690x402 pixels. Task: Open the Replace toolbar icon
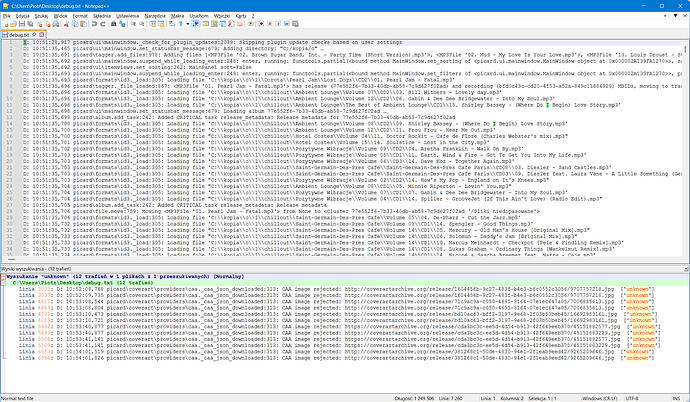click(122, 24)
